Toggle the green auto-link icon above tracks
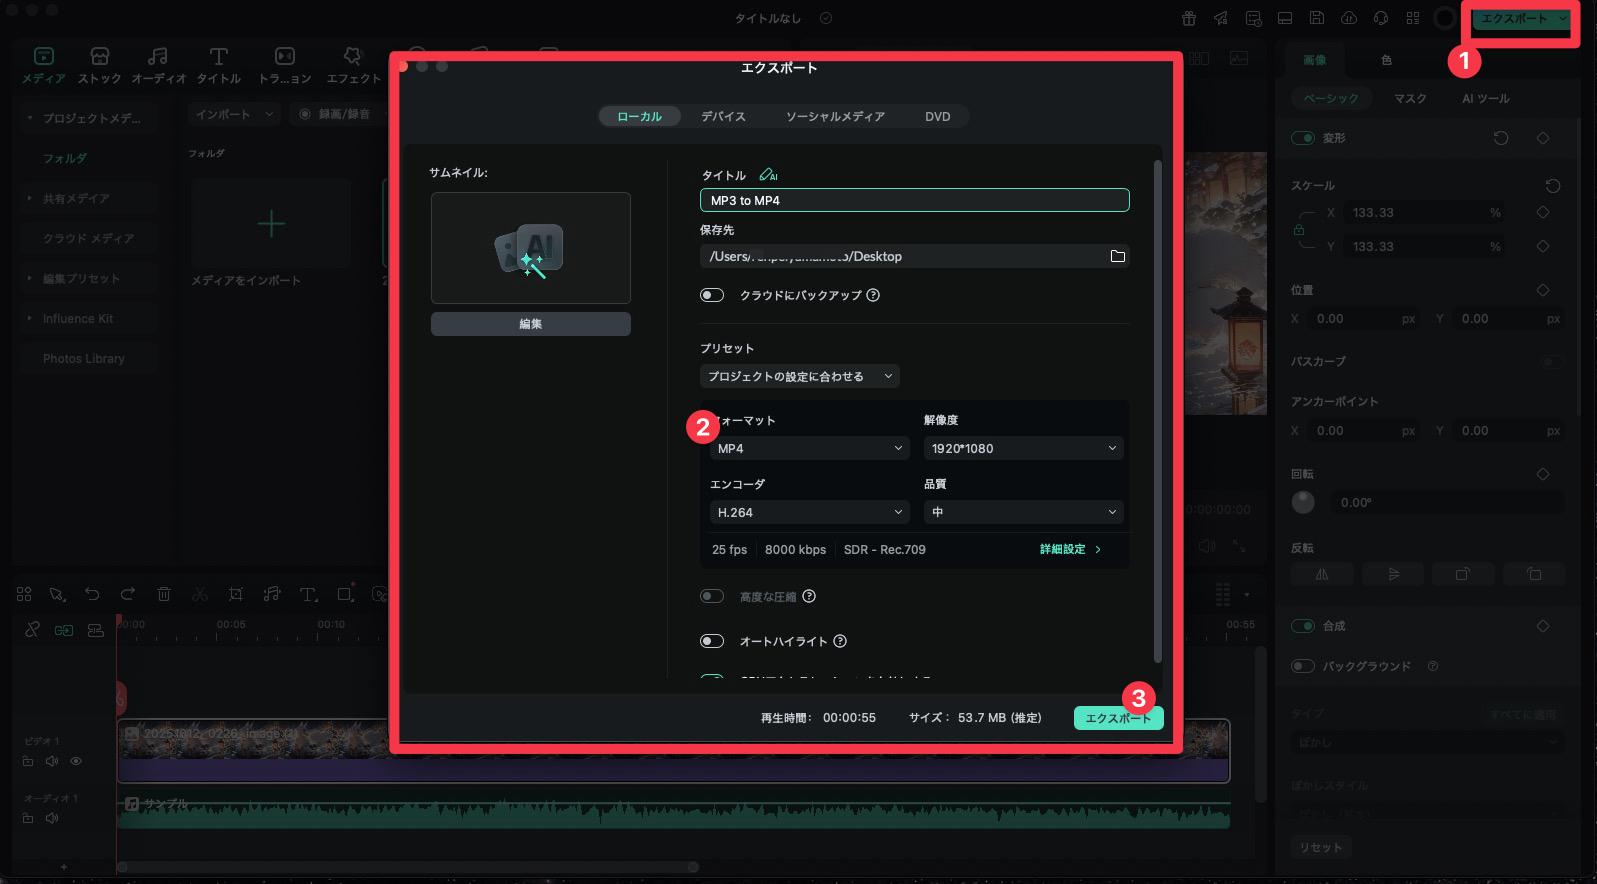 [x=64, y=630]
